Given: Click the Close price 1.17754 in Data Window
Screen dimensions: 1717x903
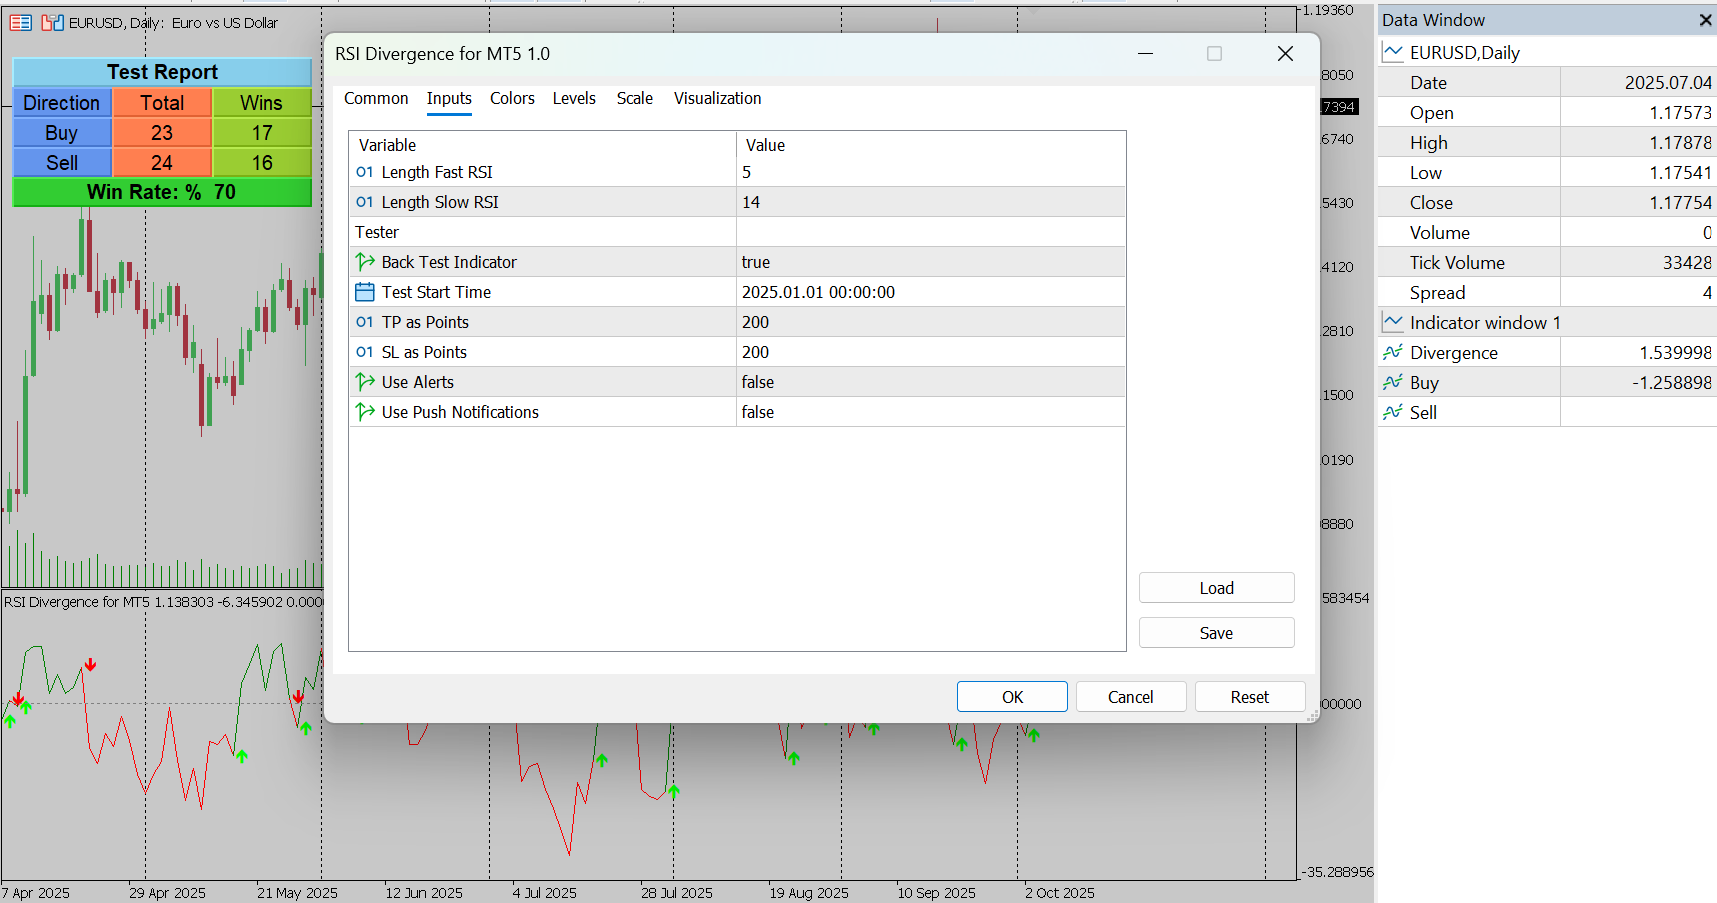Looking at the screenshot, I should point(1680,203).
